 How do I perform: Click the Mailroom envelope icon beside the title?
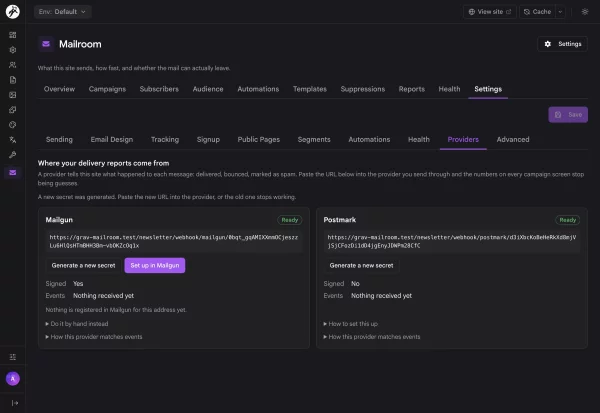coord(46,44)
